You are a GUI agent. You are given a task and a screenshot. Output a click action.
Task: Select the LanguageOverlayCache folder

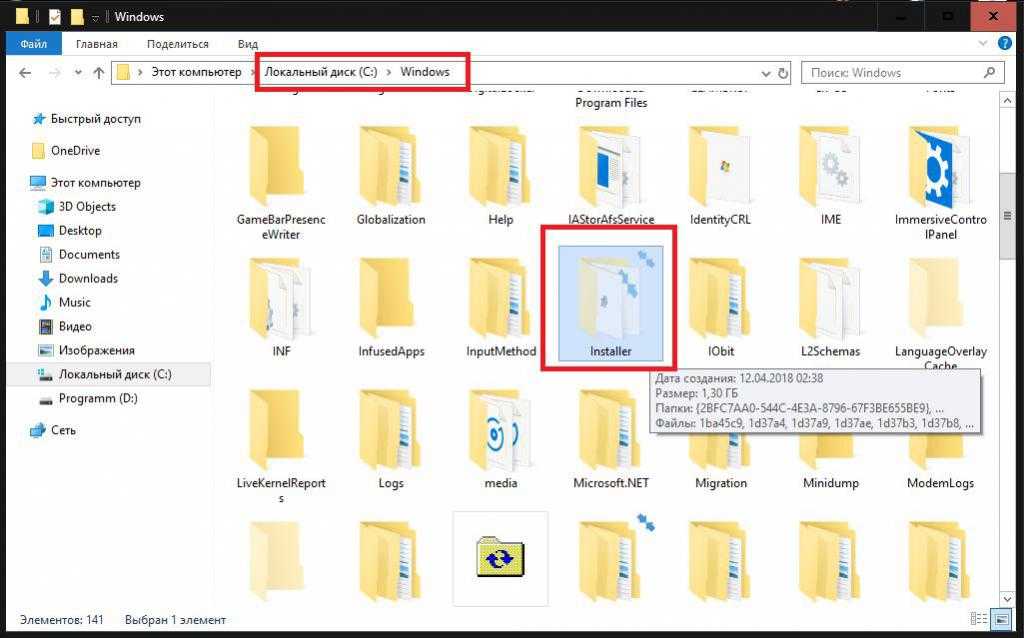940,315
